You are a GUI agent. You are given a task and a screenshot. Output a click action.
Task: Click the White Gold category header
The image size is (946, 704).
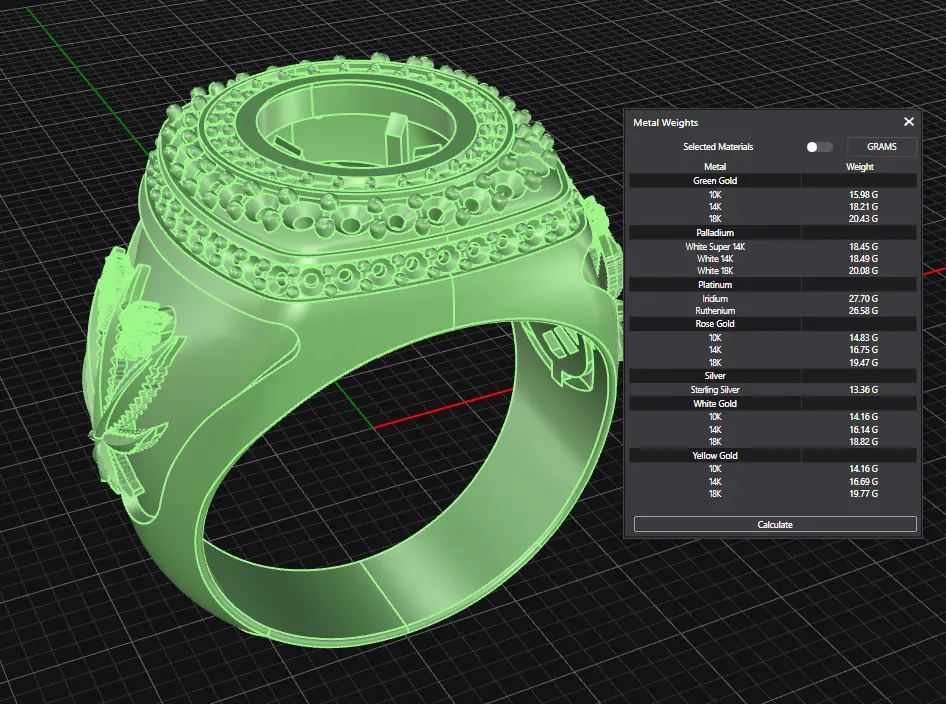pos(715,403)
